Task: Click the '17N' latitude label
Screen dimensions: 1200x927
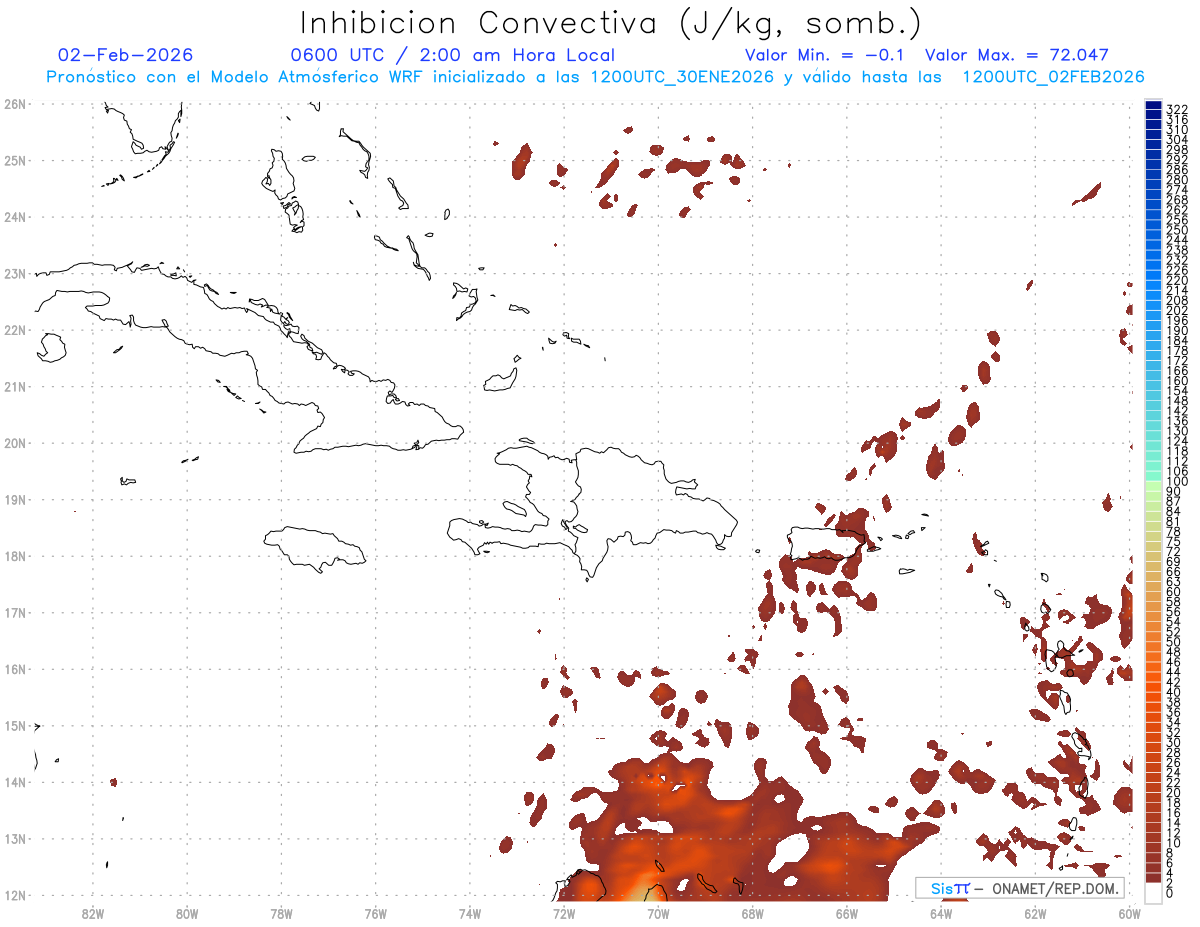Action: [x=15, y=612]
